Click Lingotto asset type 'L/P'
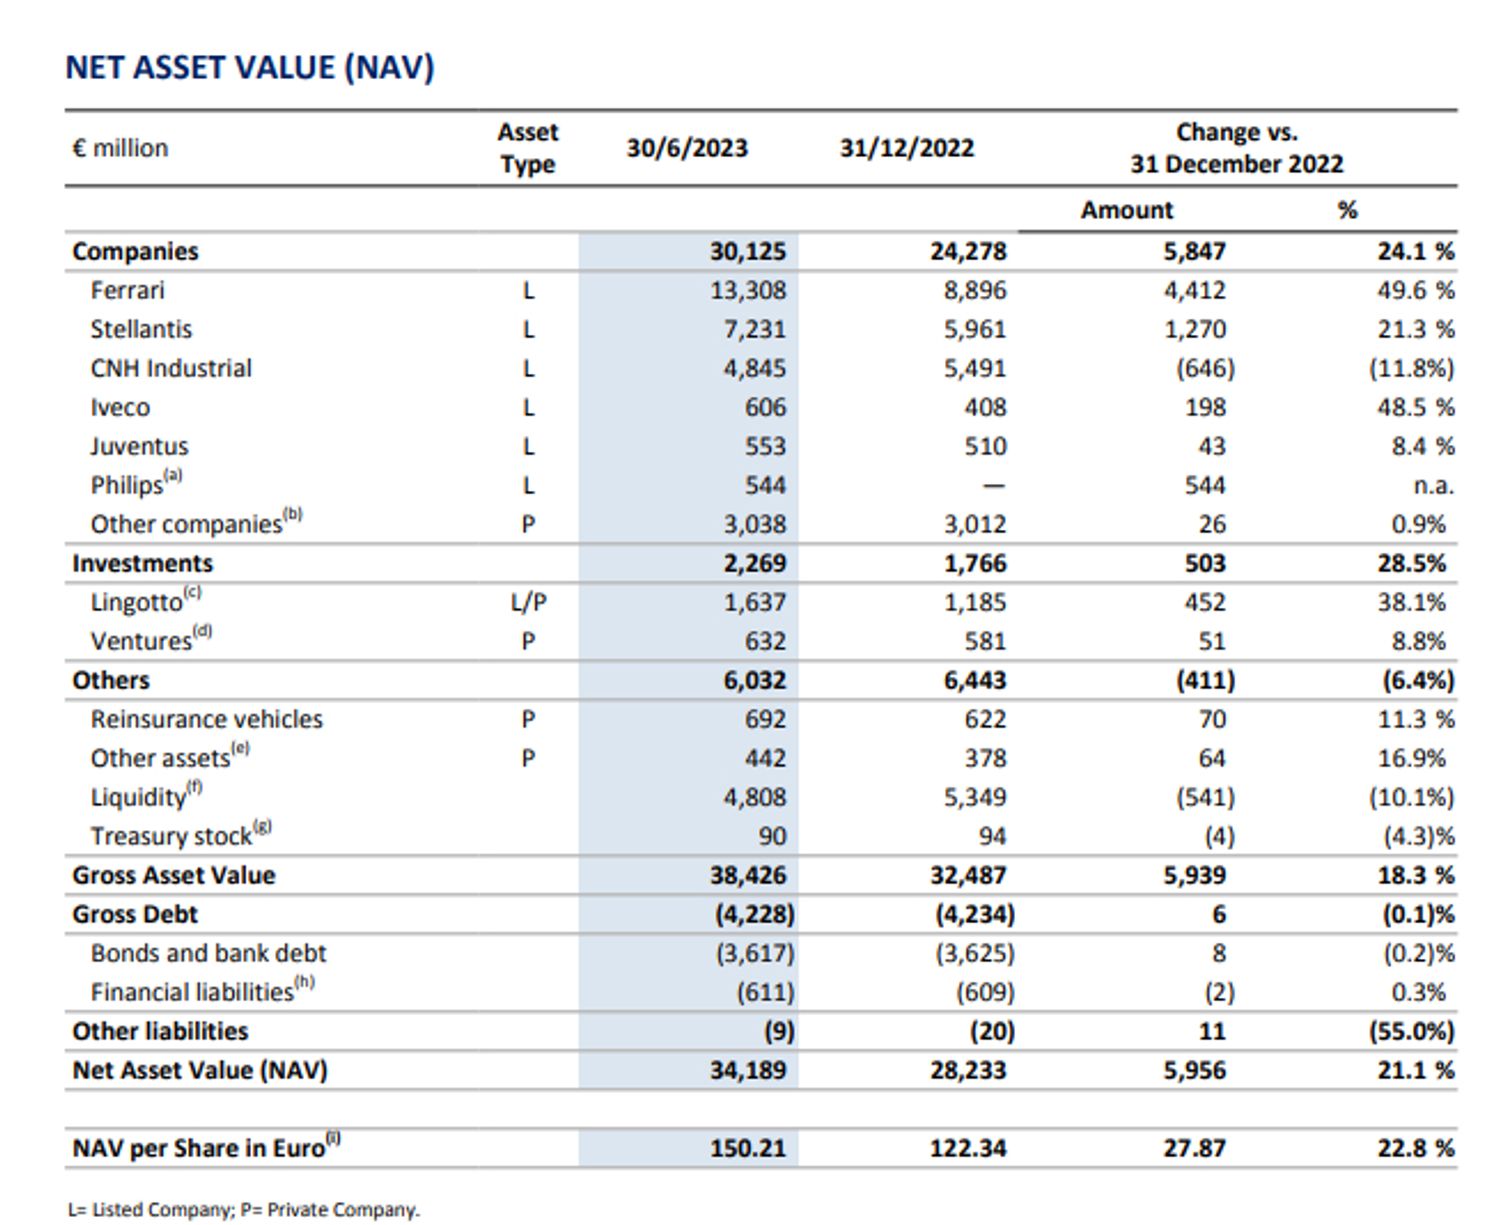The width and height of the screenshot is (1500, 1225). click(528, 602)
